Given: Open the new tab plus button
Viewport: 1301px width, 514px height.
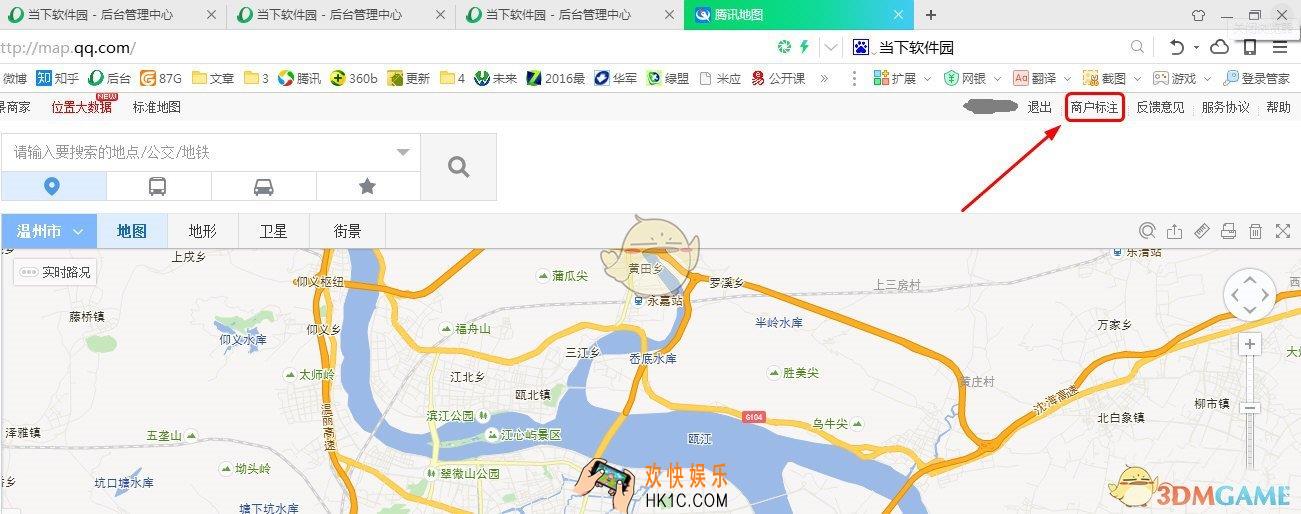Looking at the screenshot, I should 931,15.
